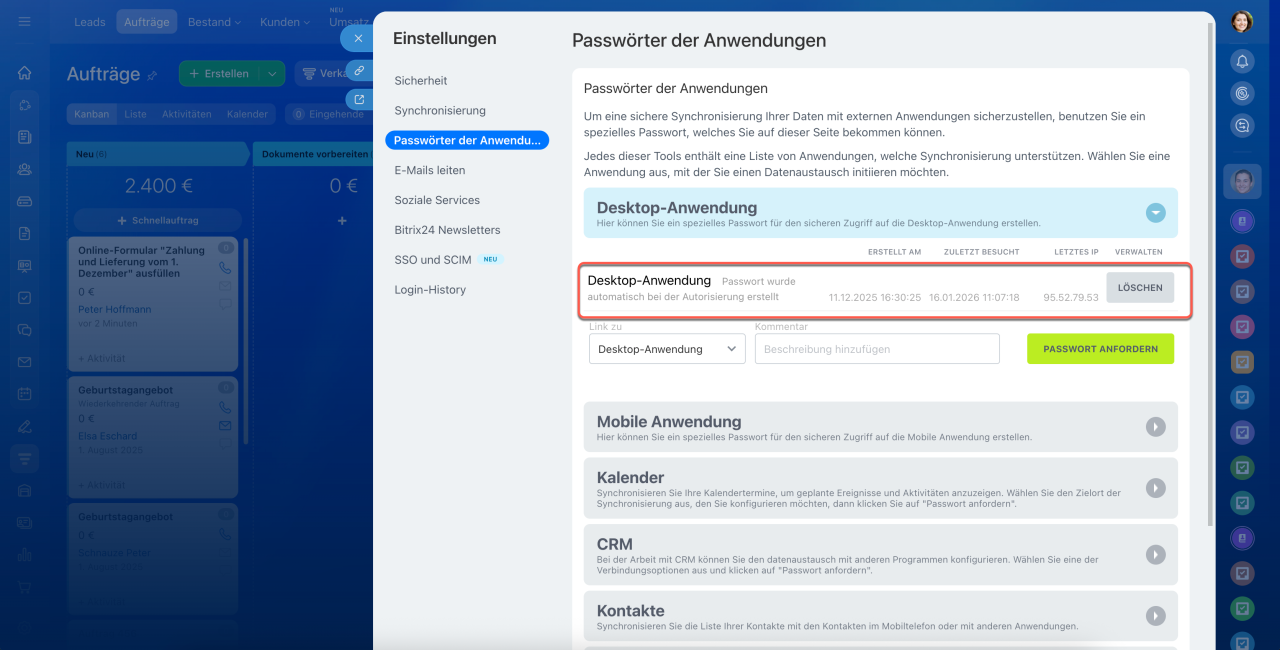The height and width of the screenshot is (650, 1280).
Task: Open the Elsa Eschard contact link
Action: (x=108, y=436)
